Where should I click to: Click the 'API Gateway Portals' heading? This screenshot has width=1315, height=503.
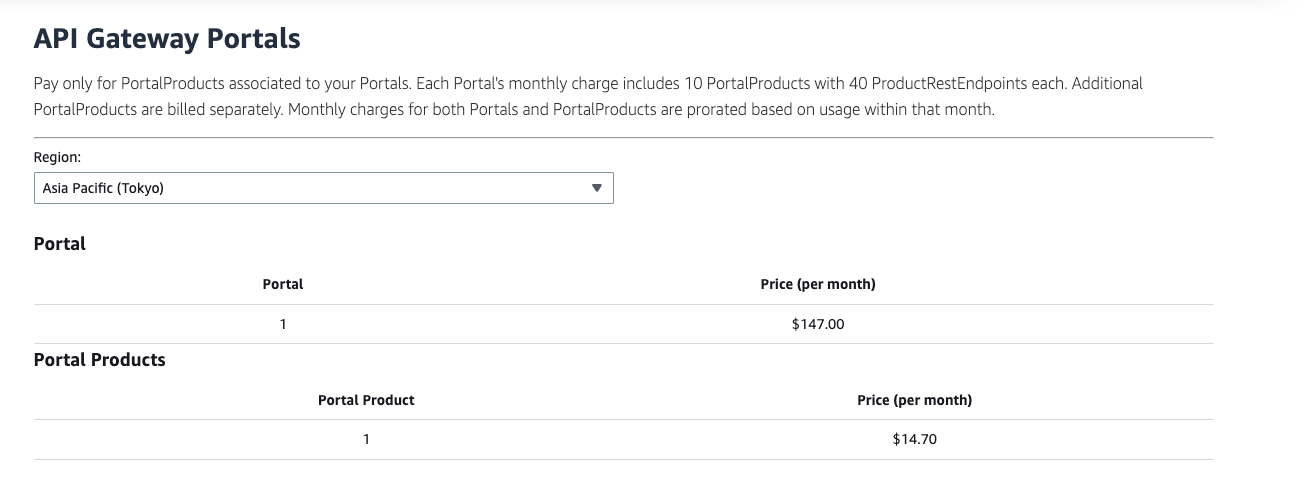tap(167, 39)
